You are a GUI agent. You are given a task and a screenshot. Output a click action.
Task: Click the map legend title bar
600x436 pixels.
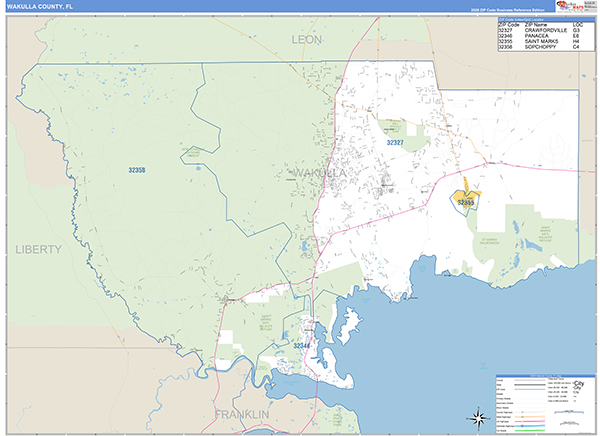pyautogui.click(x=546, y=376)
